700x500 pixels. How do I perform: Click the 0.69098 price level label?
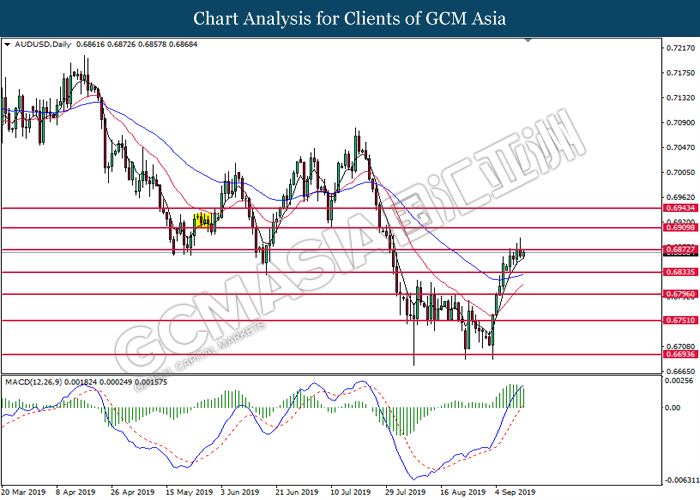pos(681,228)
